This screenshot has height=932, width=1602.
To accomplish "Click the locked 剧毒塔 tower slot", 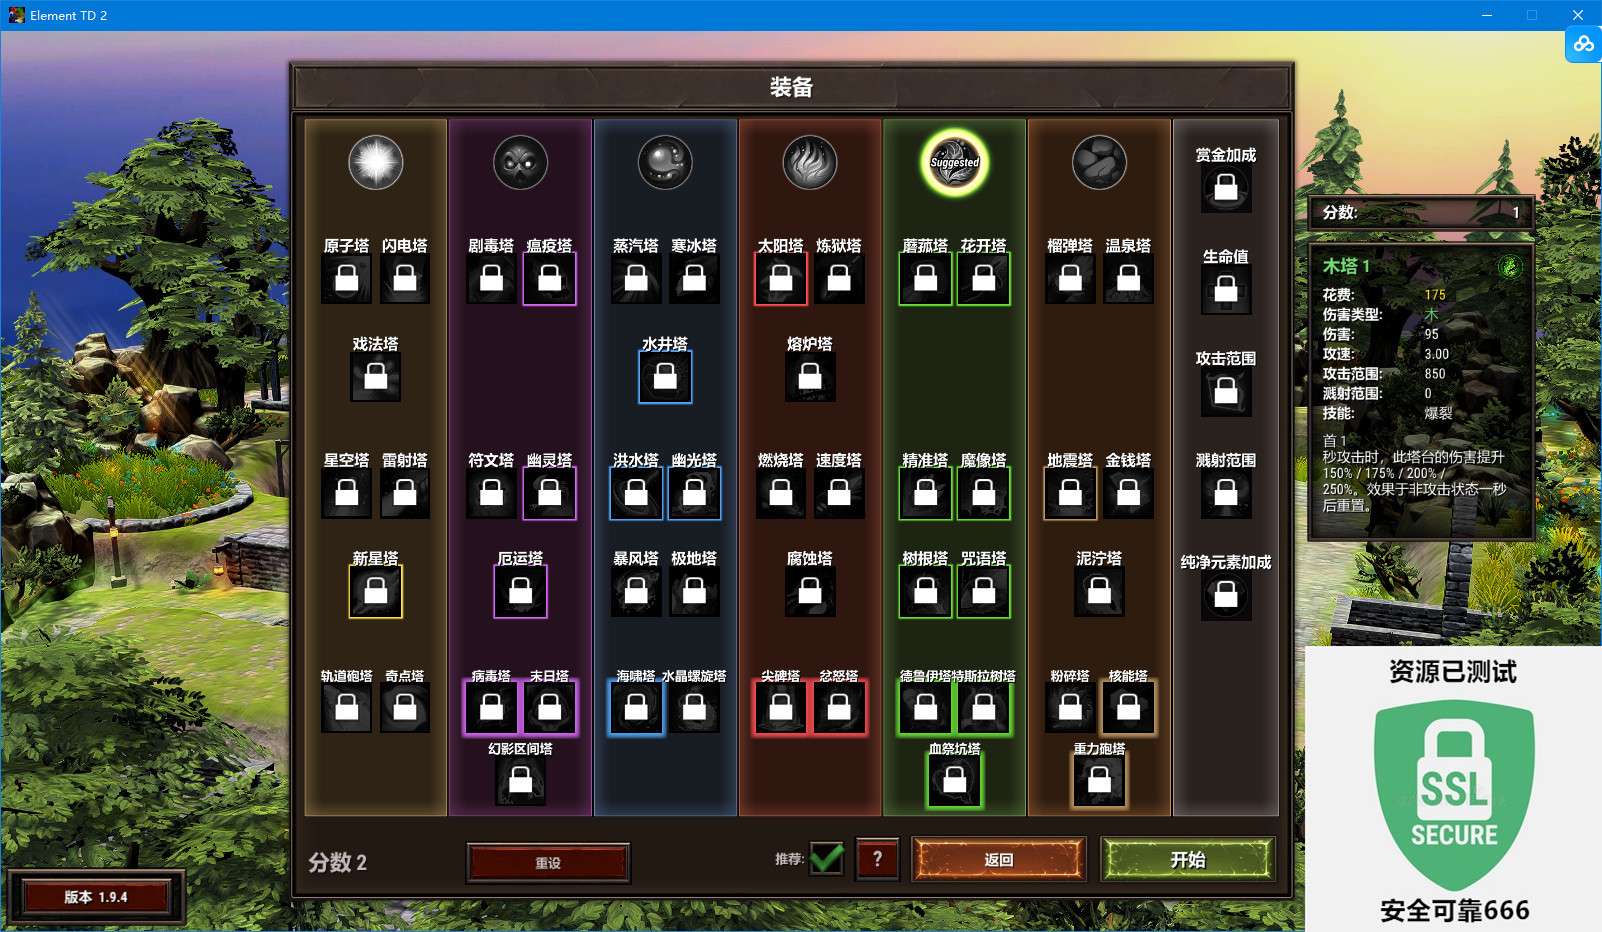I will click(x=491, y=279).
